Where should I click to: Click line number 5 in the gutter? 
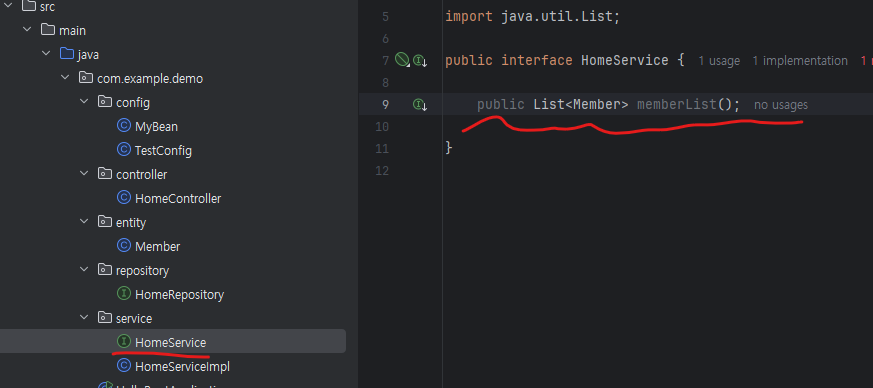point(385,17)
